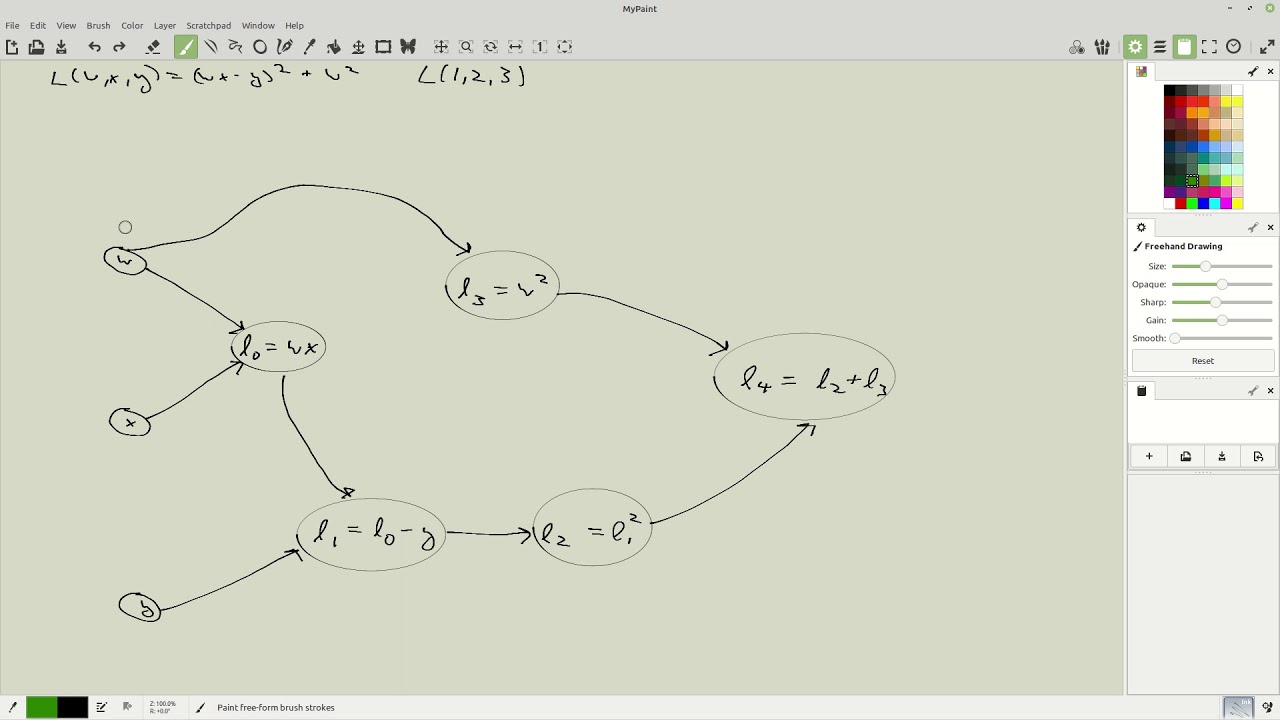The height and width of the screenshot is (720, 1280).
Task: Adjust the Size slider
Action: click(1222, 266)
